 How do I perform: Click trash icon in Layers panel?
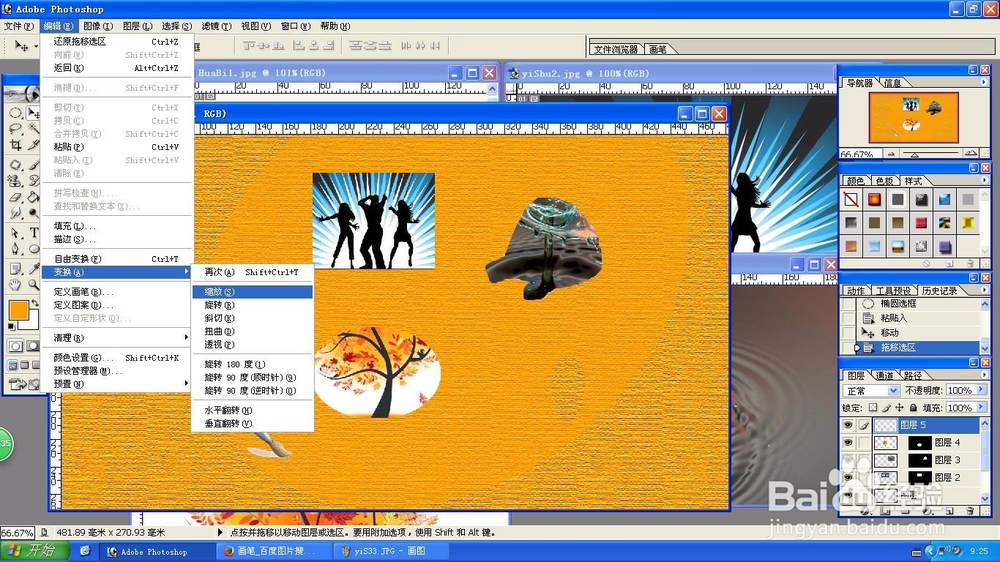(x=970, y=511)
